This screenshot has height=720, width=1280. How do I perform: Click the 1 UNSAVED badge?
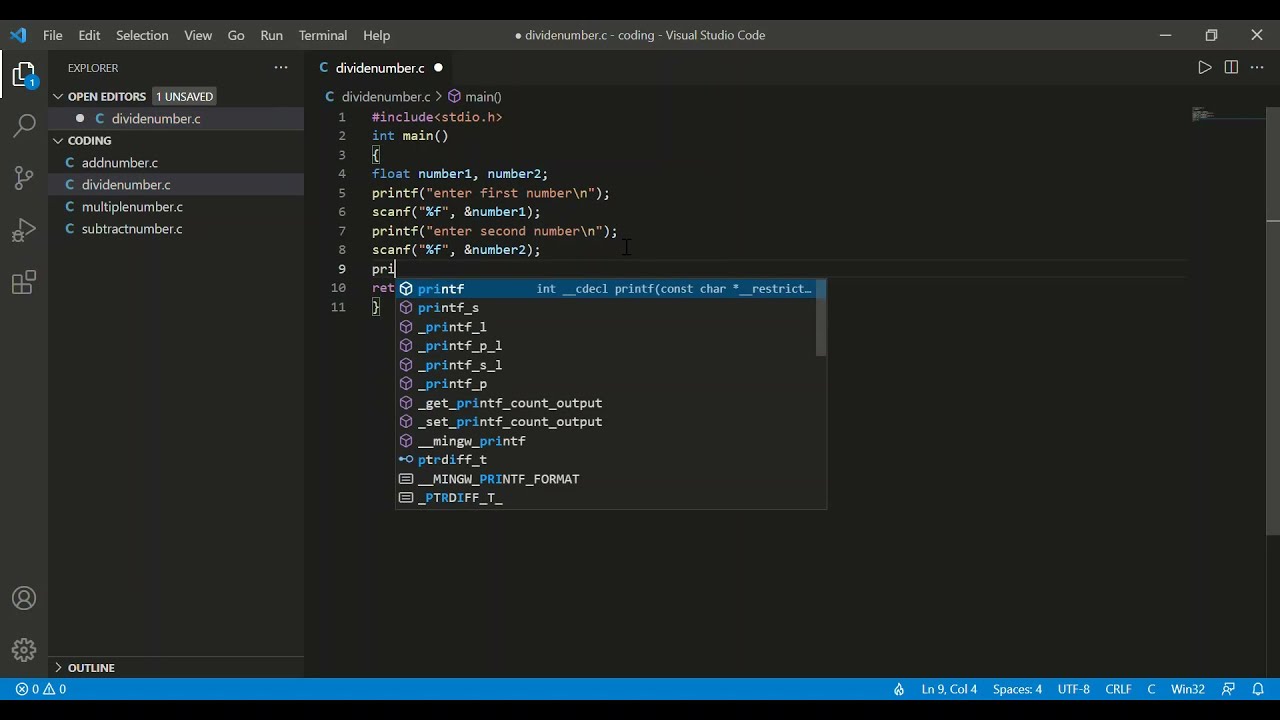[x=184, y=97]
